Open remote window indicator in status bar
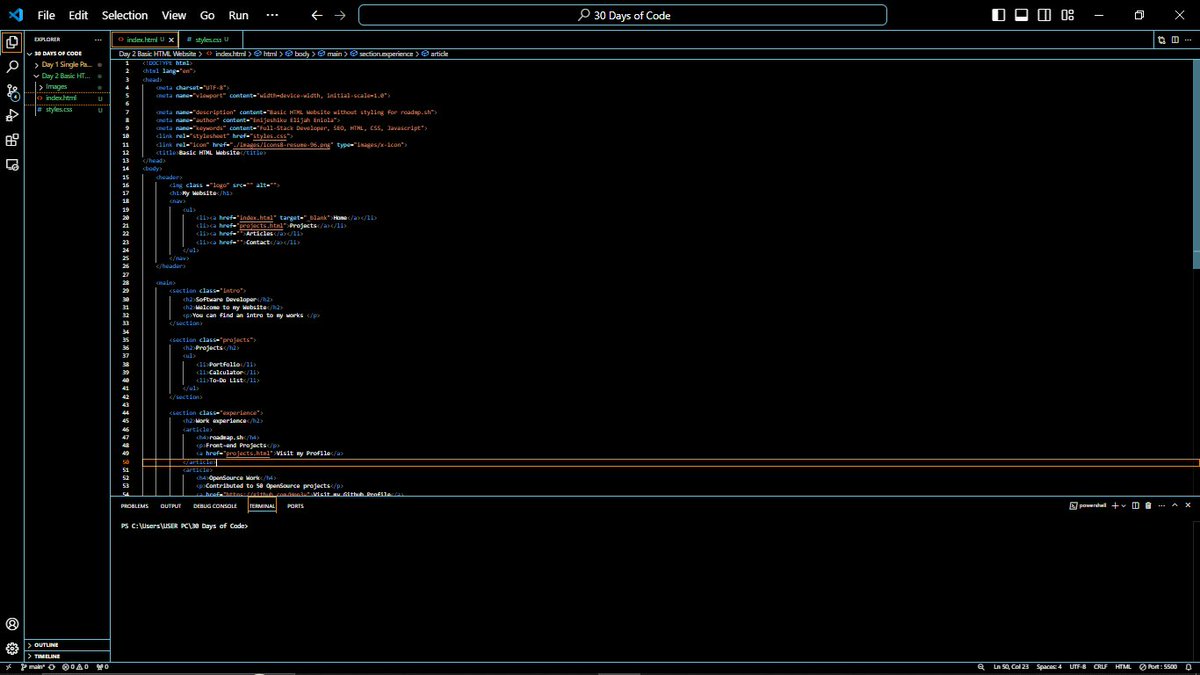Screen dimensions: 1200x675 coord(7,667)
